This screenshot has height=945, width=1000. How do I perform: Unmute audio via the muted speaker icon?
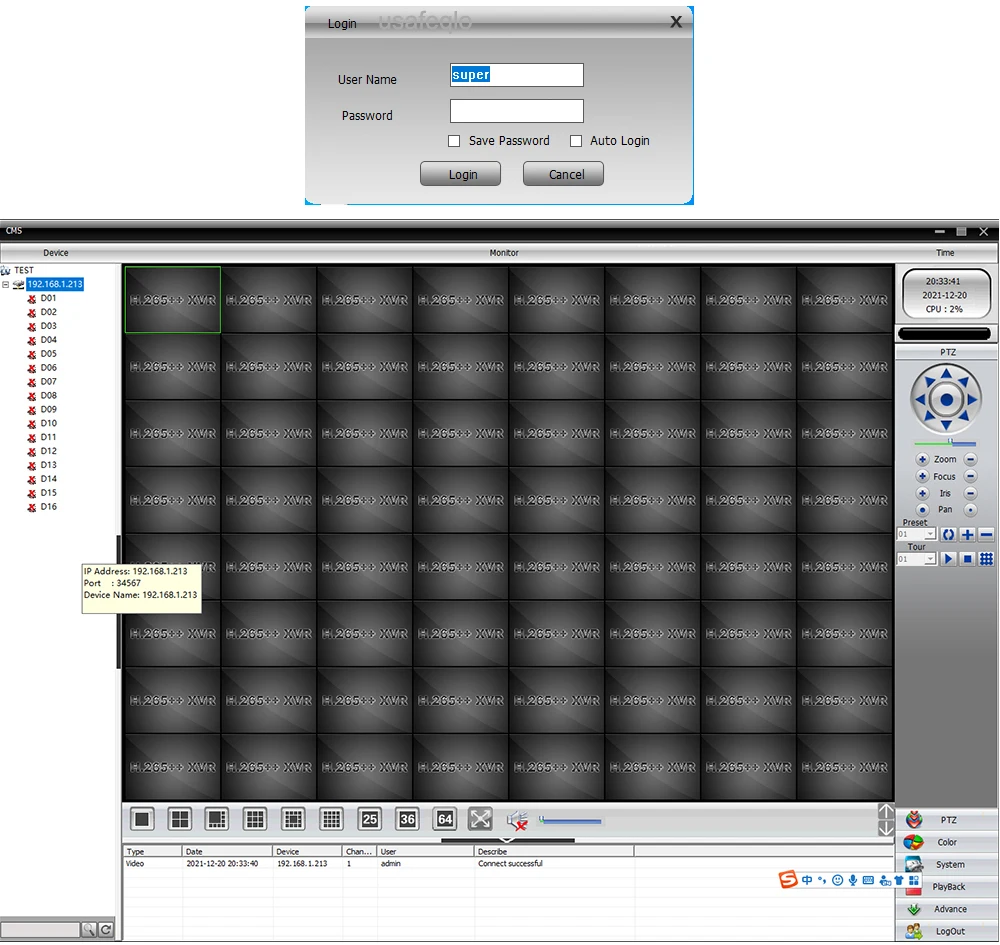pyautogui.click(x=517, y=820)
